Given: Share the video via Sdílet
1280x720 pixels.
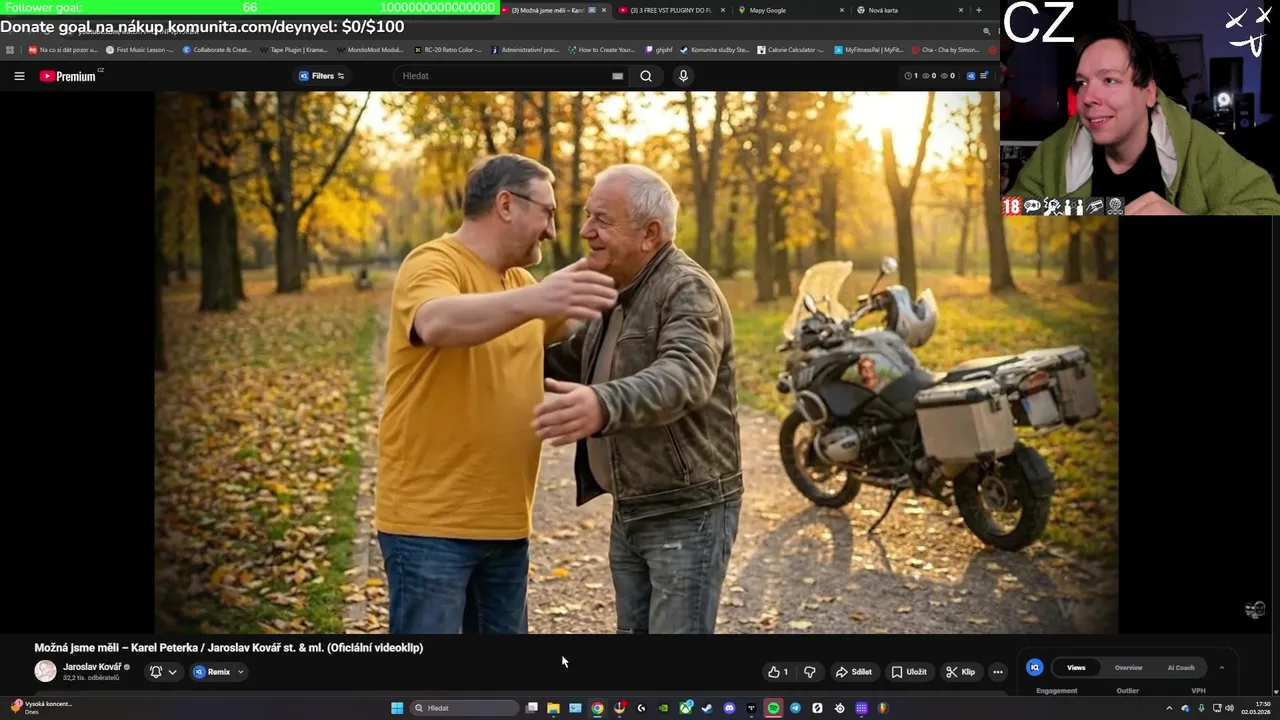Looking at the screenshot, I should coord(854,672).
